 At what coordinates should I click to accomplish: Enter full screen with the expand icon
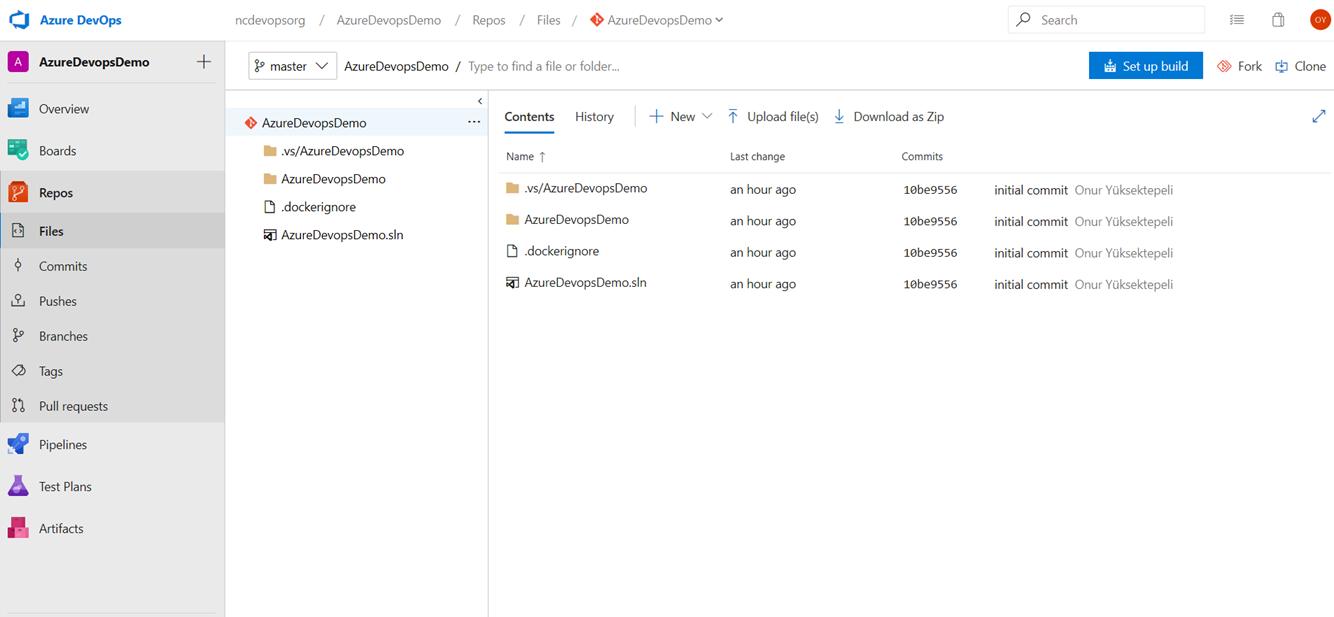point(1318,117)
